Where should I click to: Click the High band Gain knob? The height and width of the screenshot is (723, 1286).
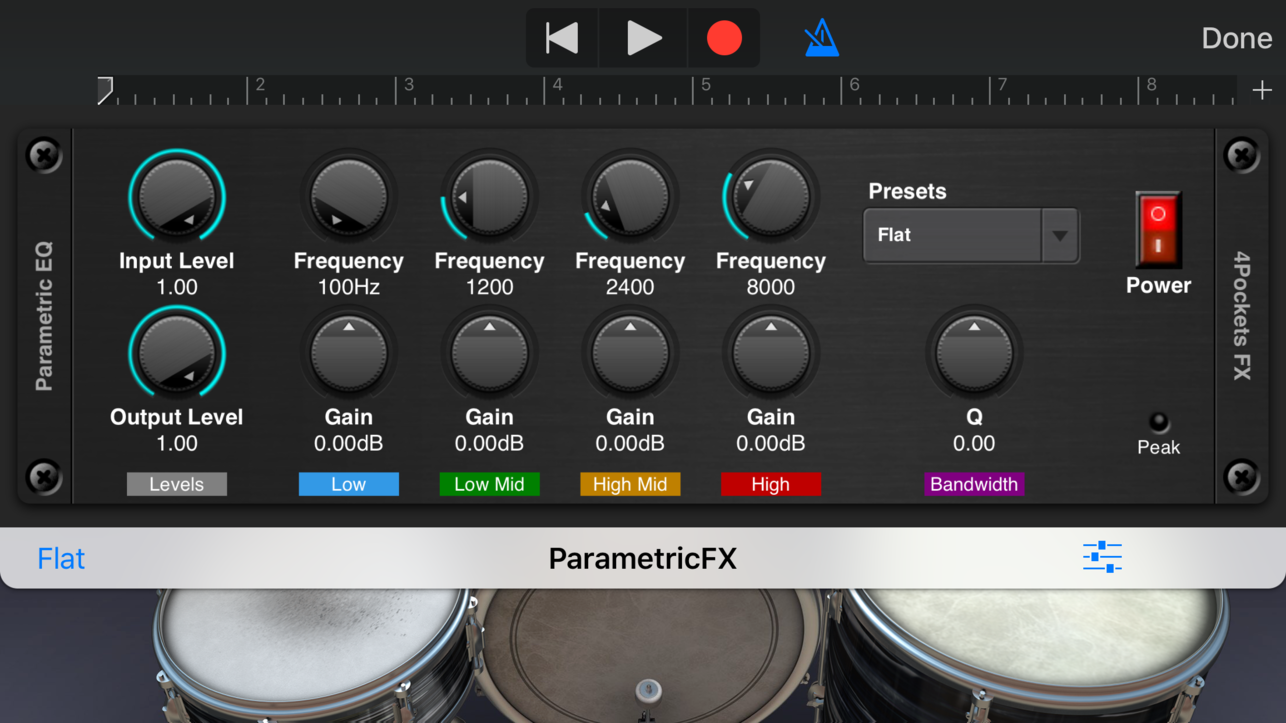click(x=771, y=353)
